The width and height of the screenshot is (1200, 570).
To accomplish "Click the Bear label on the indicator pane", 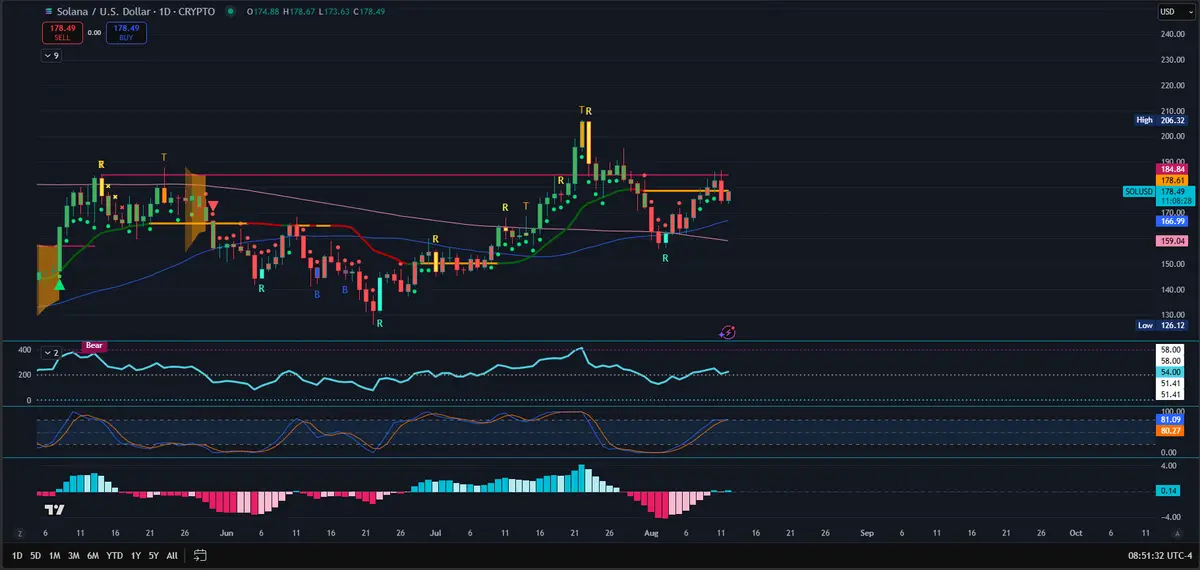I will tap(94, 345).
